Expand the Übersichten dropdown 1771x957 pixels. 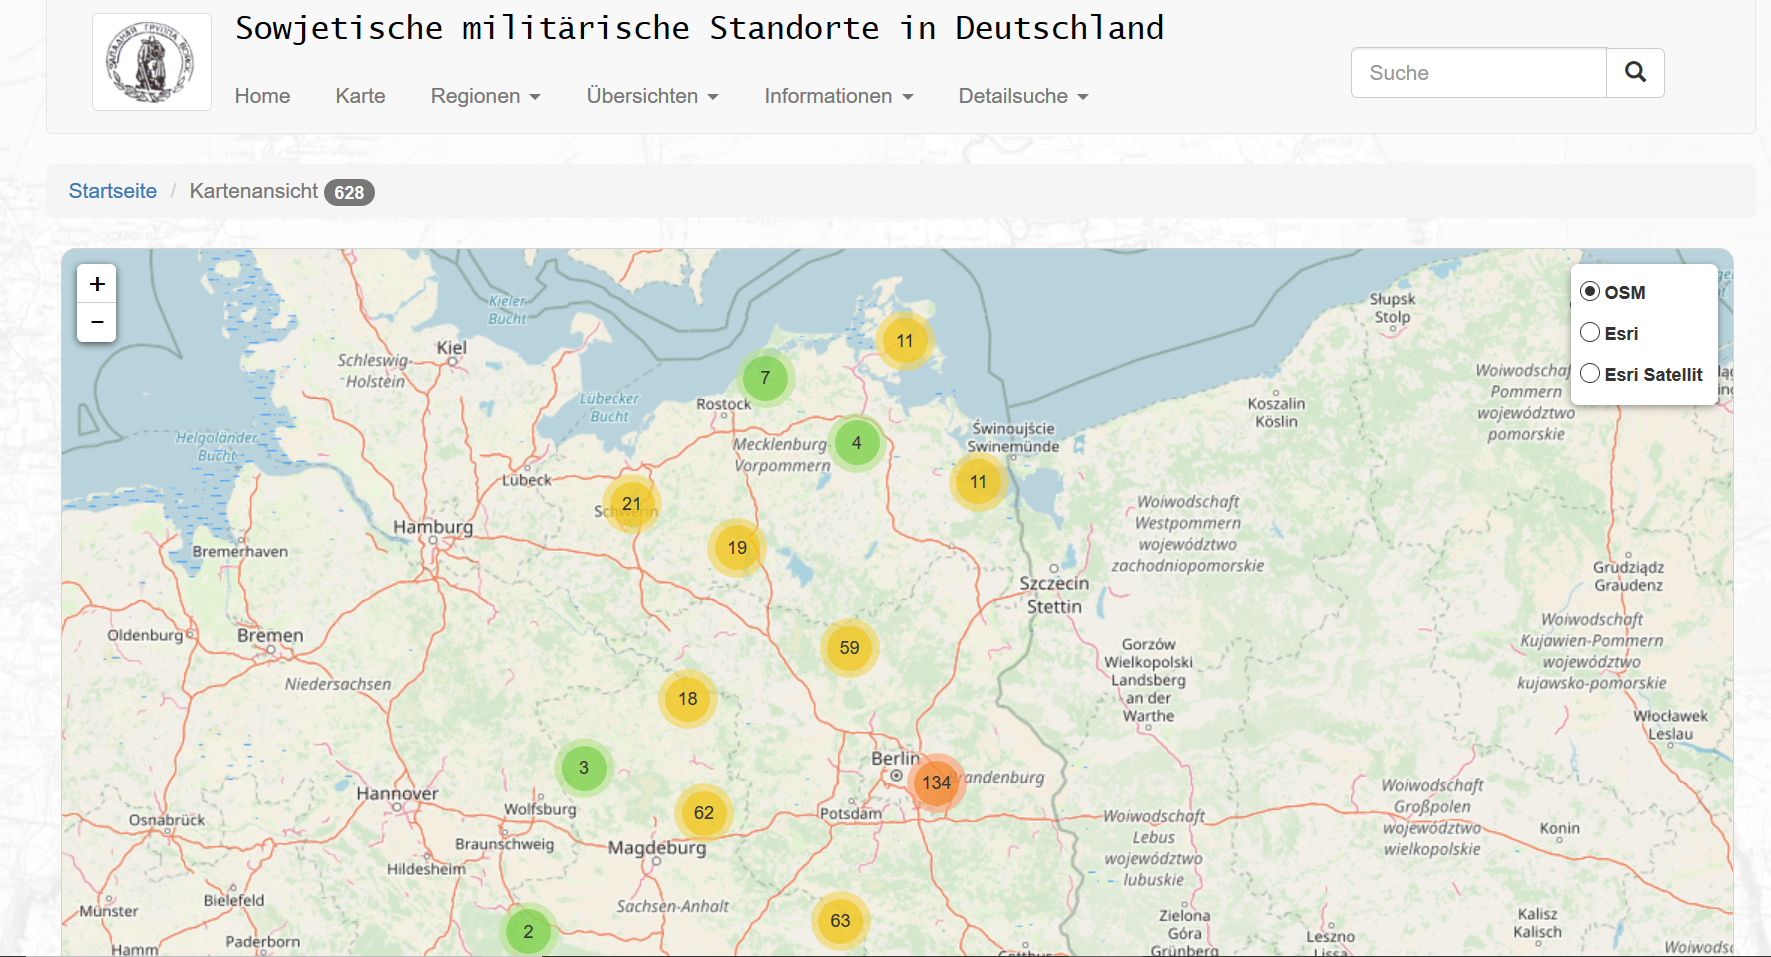[x=652, y=96]
